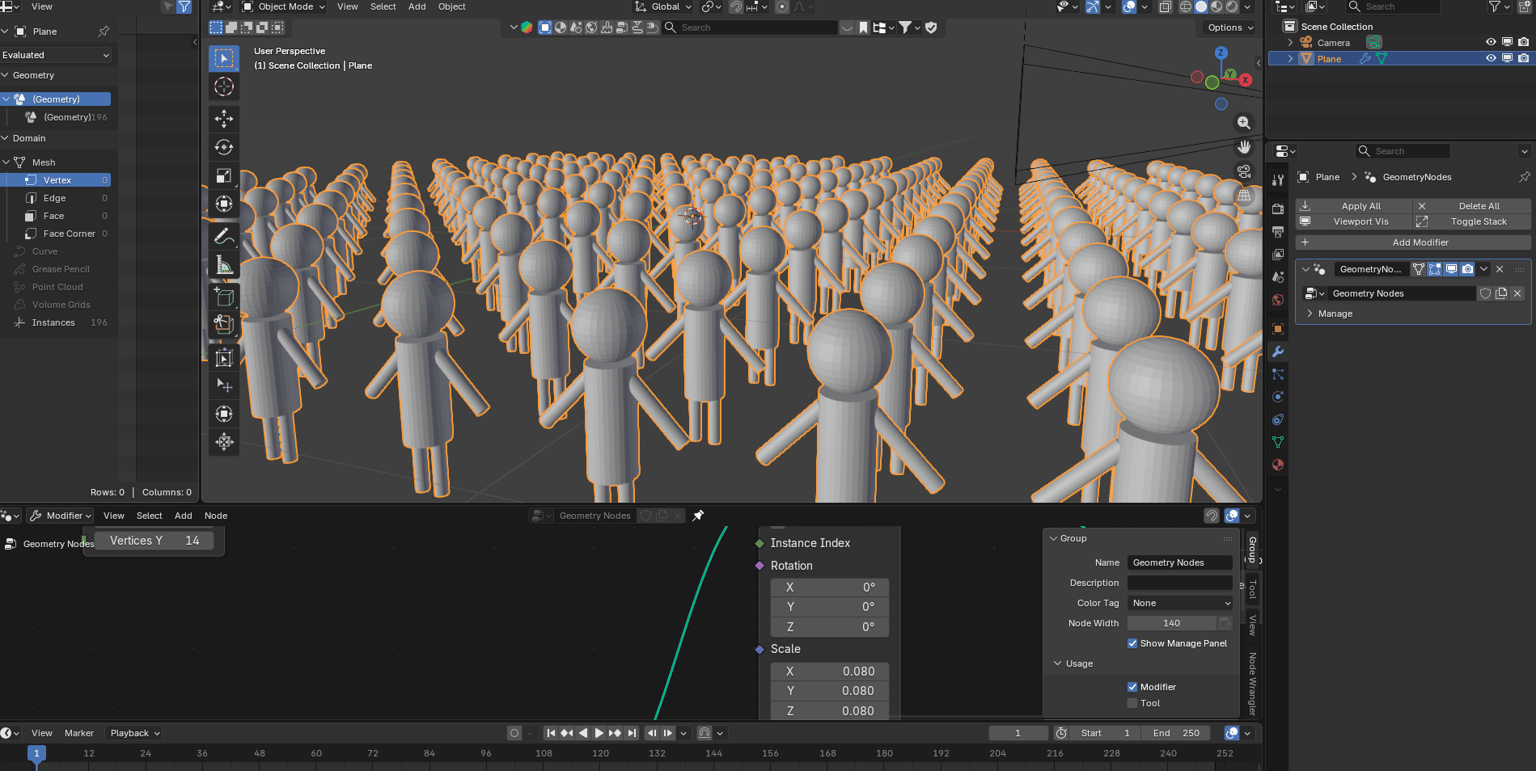The image size is (1536, 771).
Task: Open the Tool properties tab icon
Action: tap(1278, 180)
